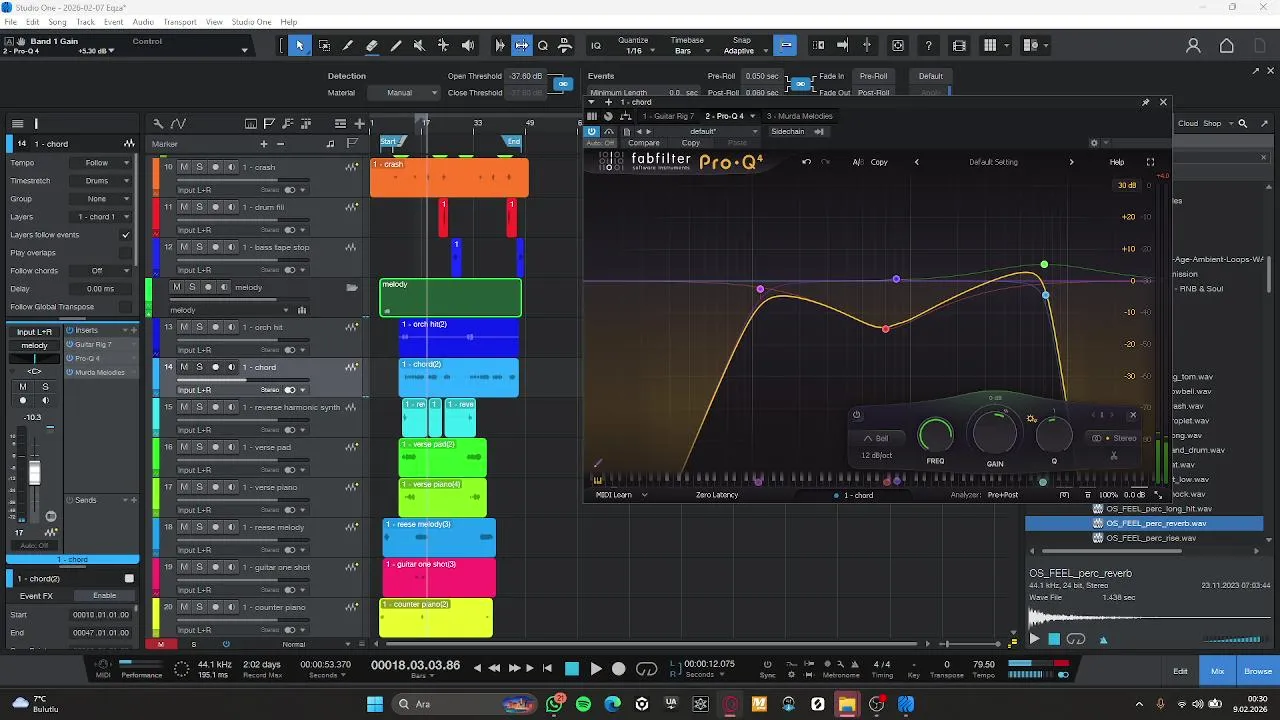The image size is (1280, 720).
Task: Switch to Browse view
Action: click(1258, 671)
